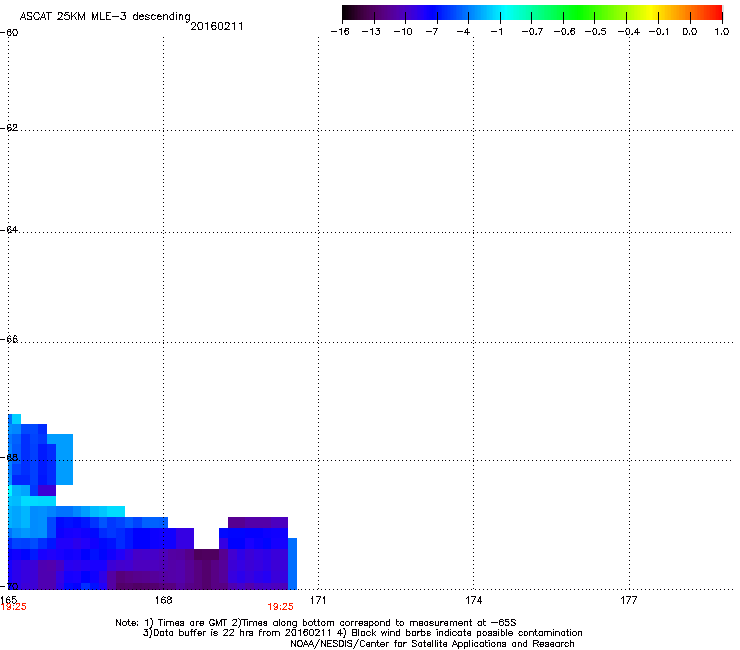Click the longitude label 174
740x650 pixels.
pyautogui.click(x=473, y=600)
